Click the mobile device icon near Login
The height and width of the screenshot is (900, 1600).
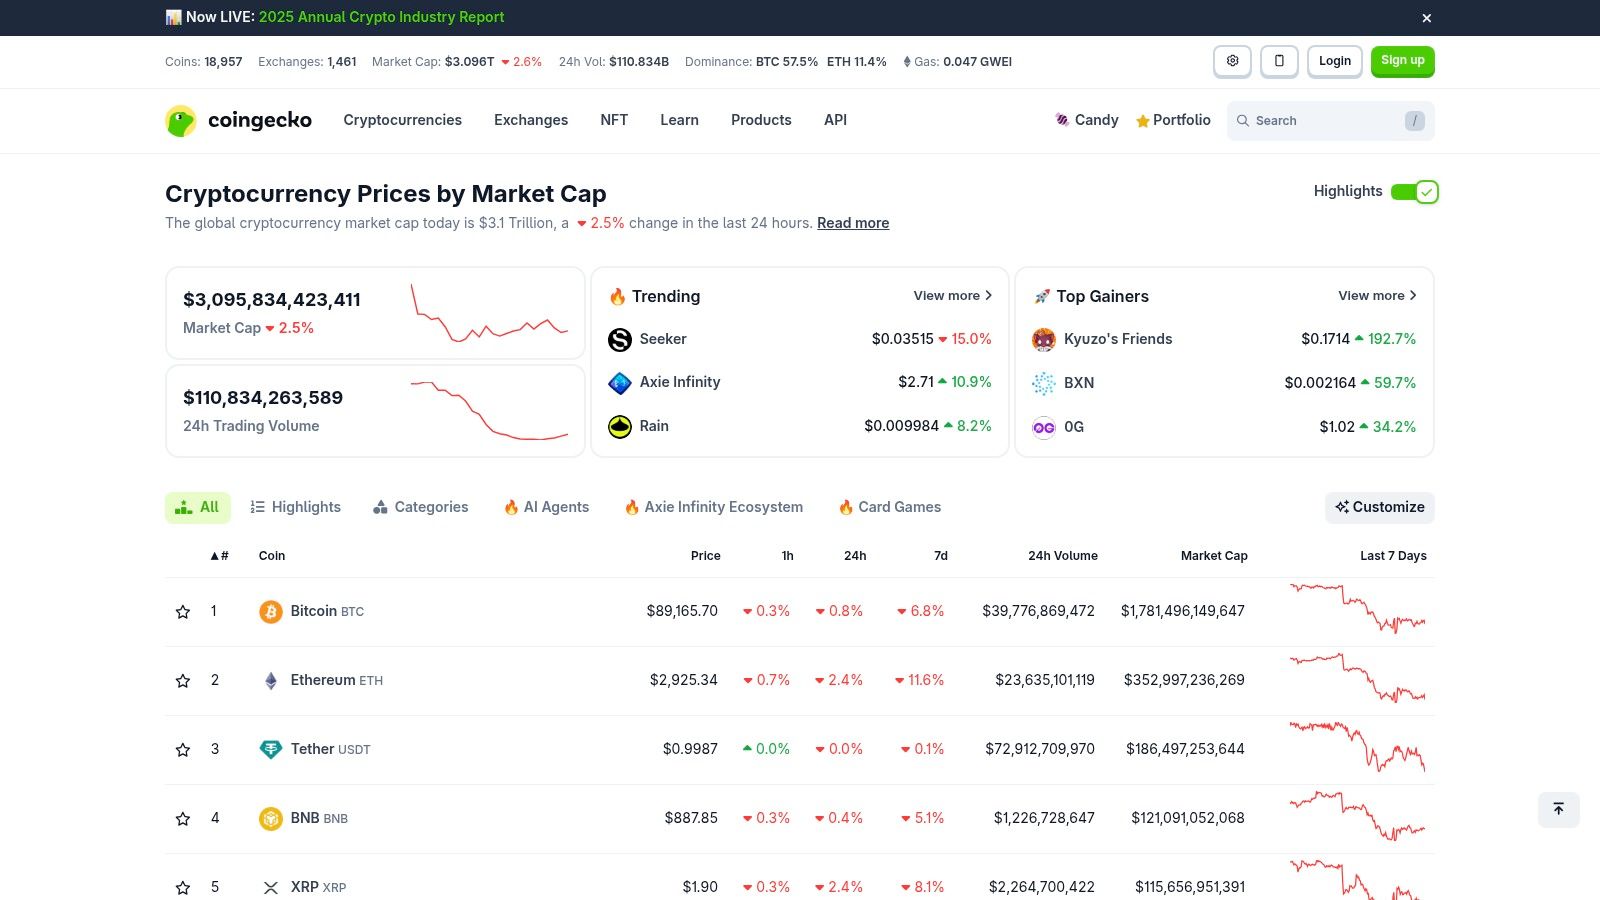coord(1279,61)
